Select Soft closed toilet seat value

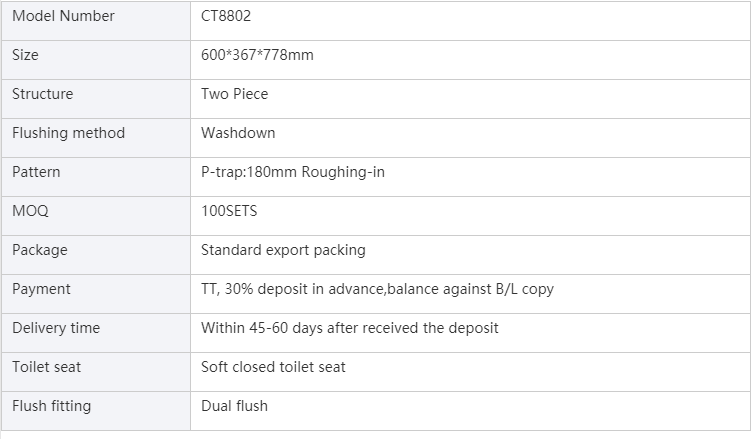click(x=273, y=367)
